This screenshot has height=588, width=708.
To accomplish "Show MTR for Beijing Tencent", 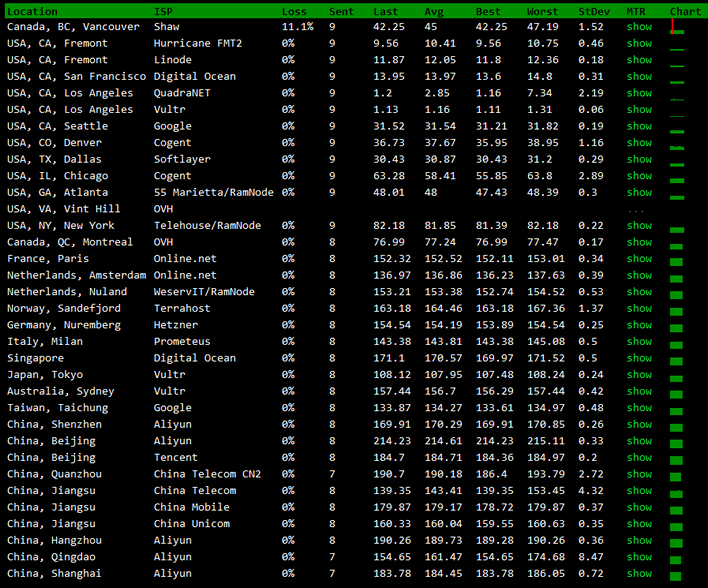I will pyautogui.click(x=639, y=457).
